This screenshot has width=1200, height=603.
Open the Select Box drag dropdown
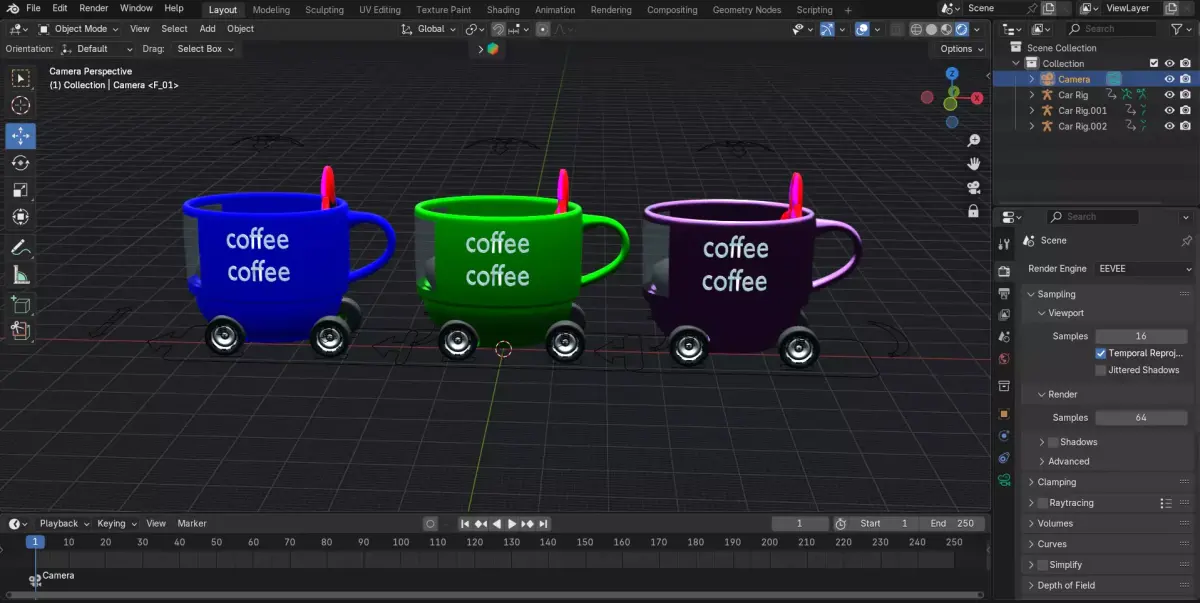205,48
